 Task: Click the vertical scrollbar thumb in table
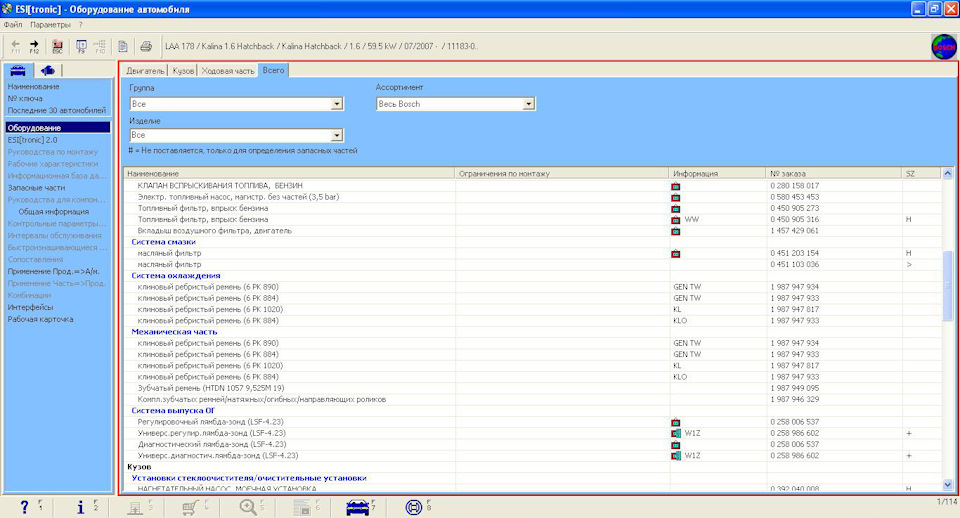click(x=948, y=285)
